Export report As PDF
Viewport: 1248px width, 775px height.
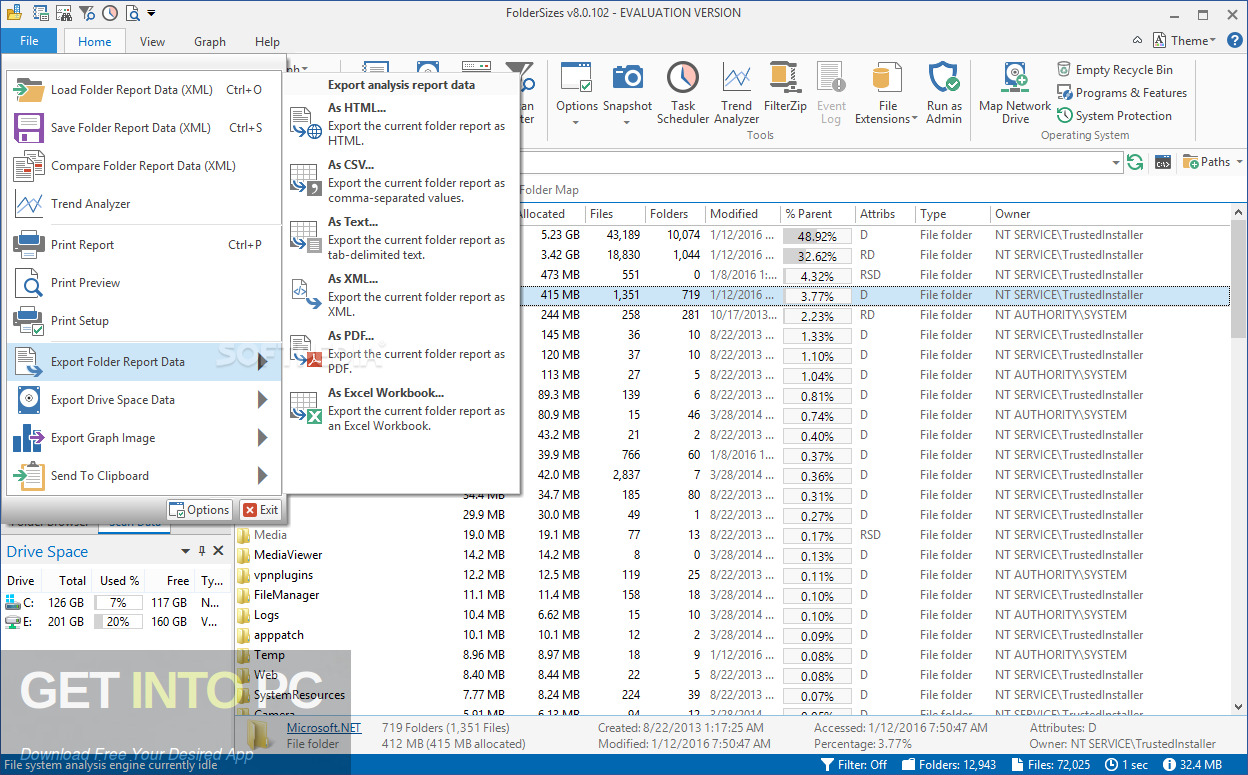[x=402, y=351]
